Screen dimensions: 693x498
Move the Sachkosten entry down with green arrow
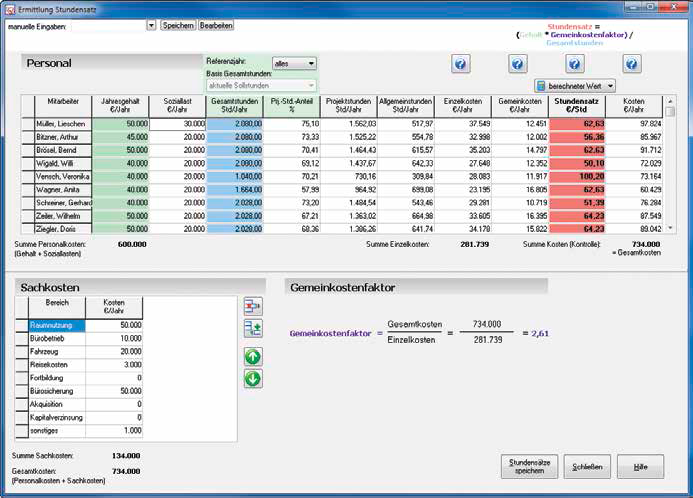[253, 379]
